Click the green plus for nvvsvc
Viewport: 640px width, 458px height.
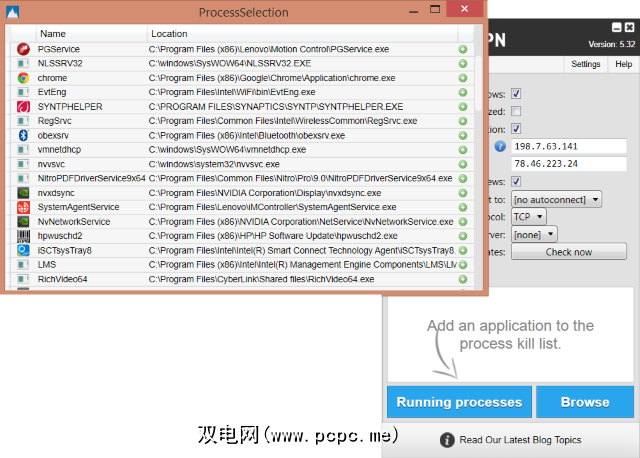point(462,164)
